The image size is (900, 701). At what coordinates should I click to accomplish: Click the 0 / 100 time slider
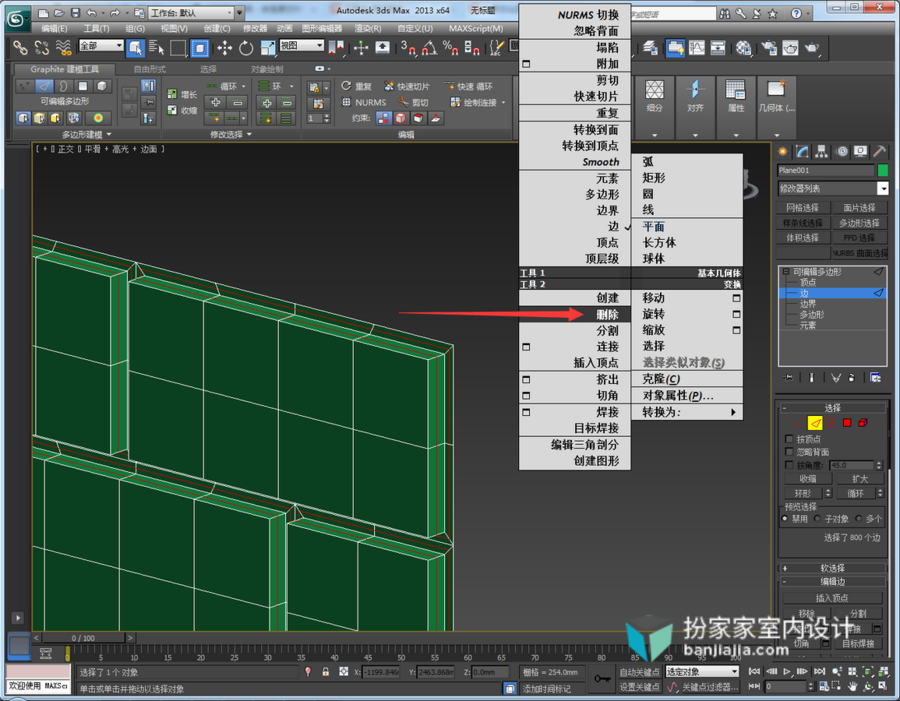coord(83,638)
